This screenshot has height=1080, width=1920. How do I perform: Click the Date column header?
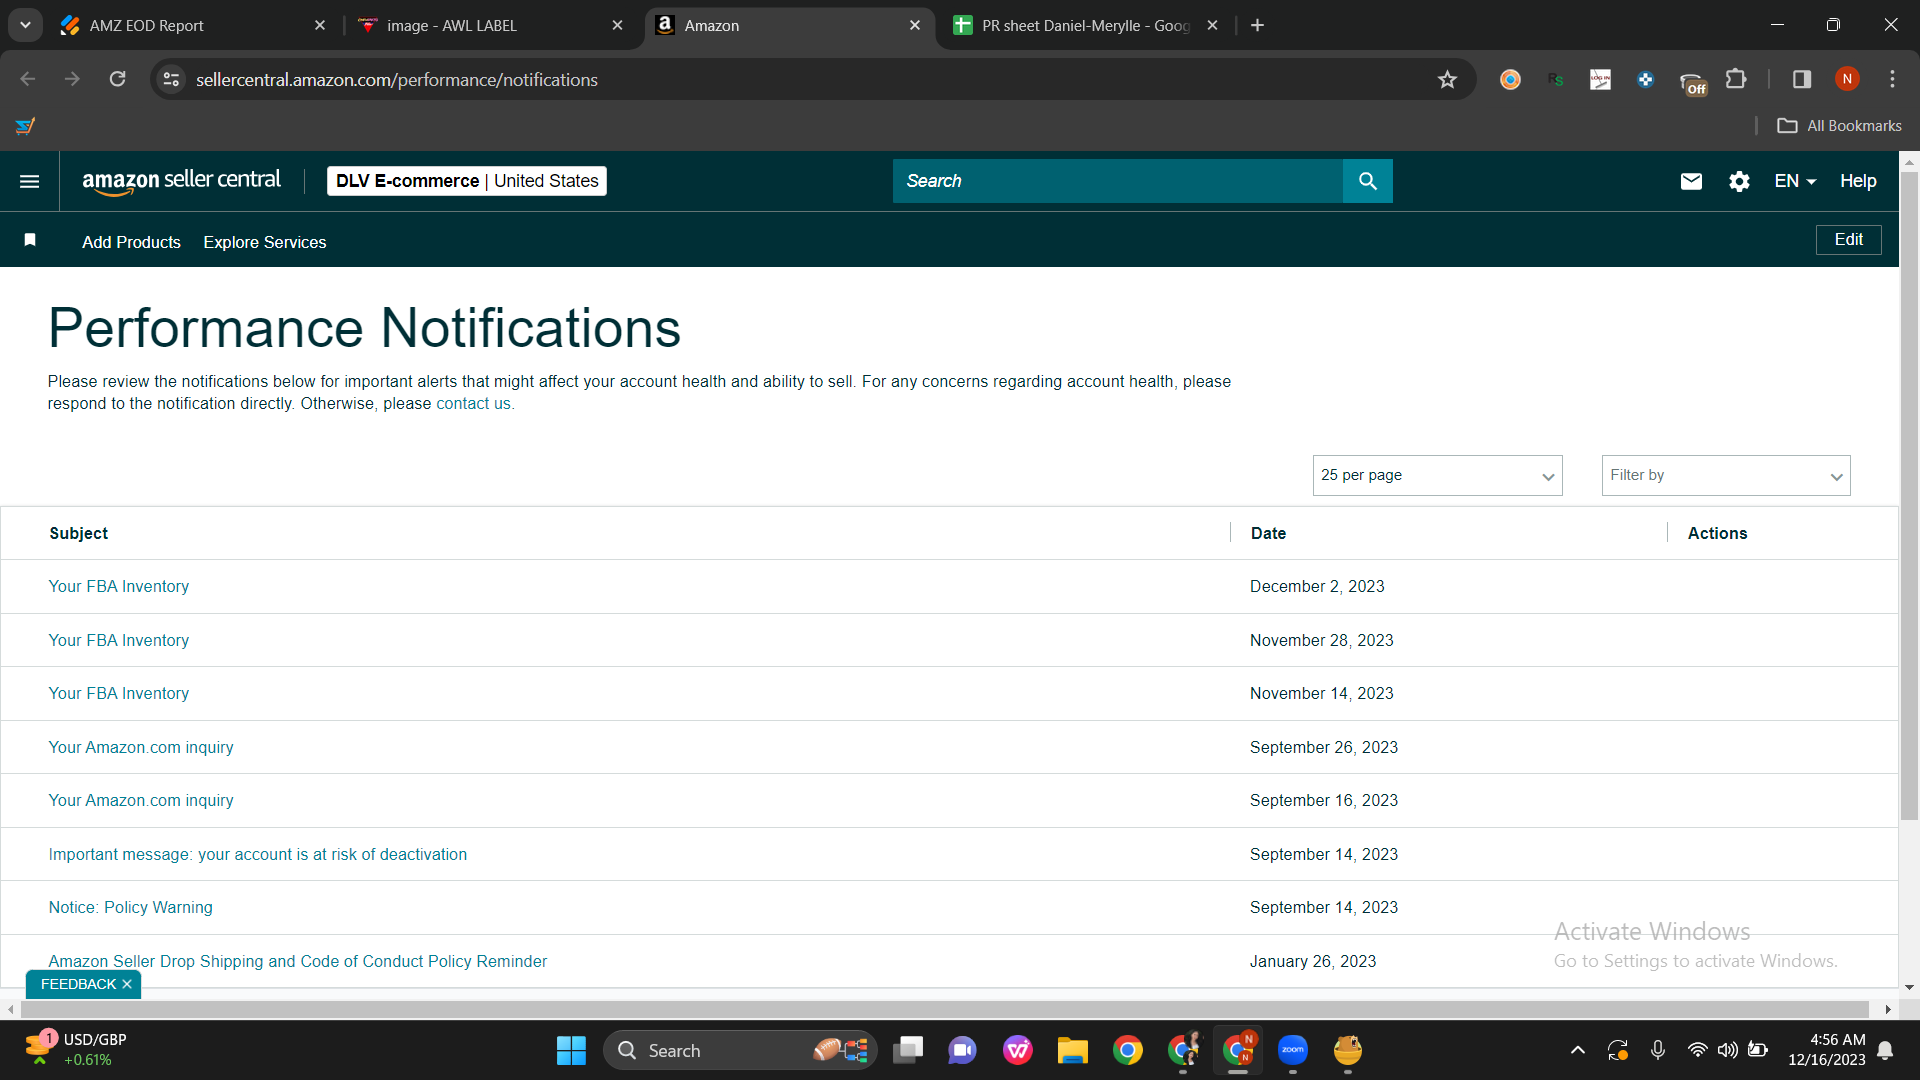(x=1268, y=533)
